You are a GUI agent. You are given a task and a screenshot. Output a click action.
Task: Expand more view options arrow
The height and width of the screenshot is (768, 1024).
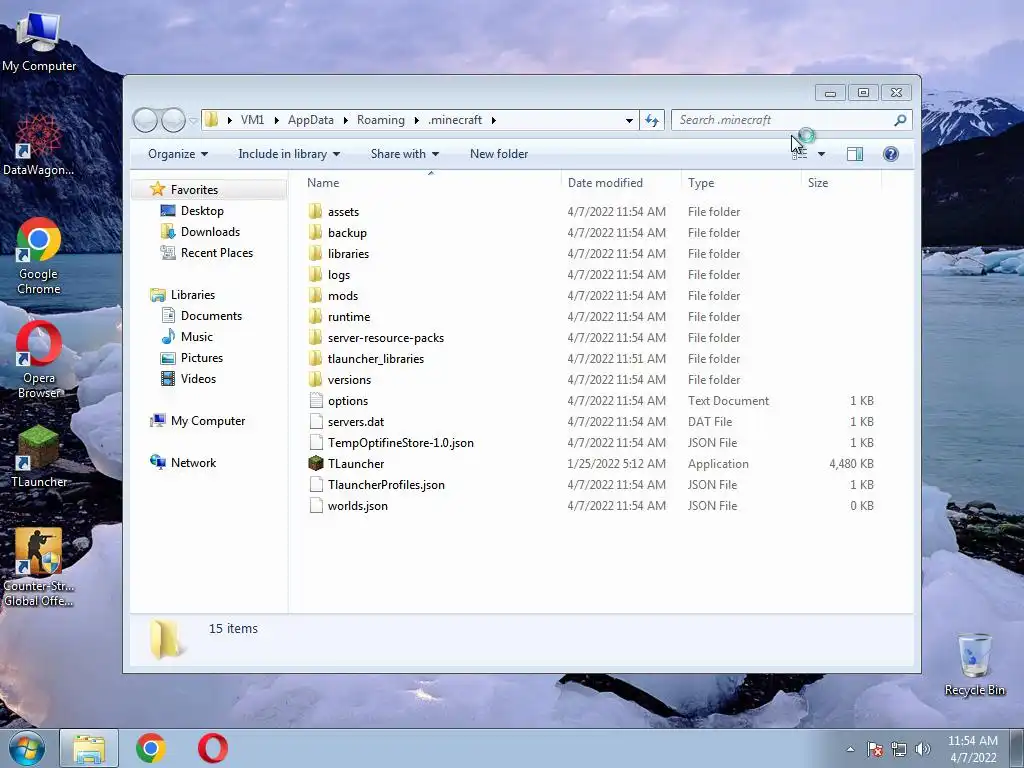tap(821, 154)
